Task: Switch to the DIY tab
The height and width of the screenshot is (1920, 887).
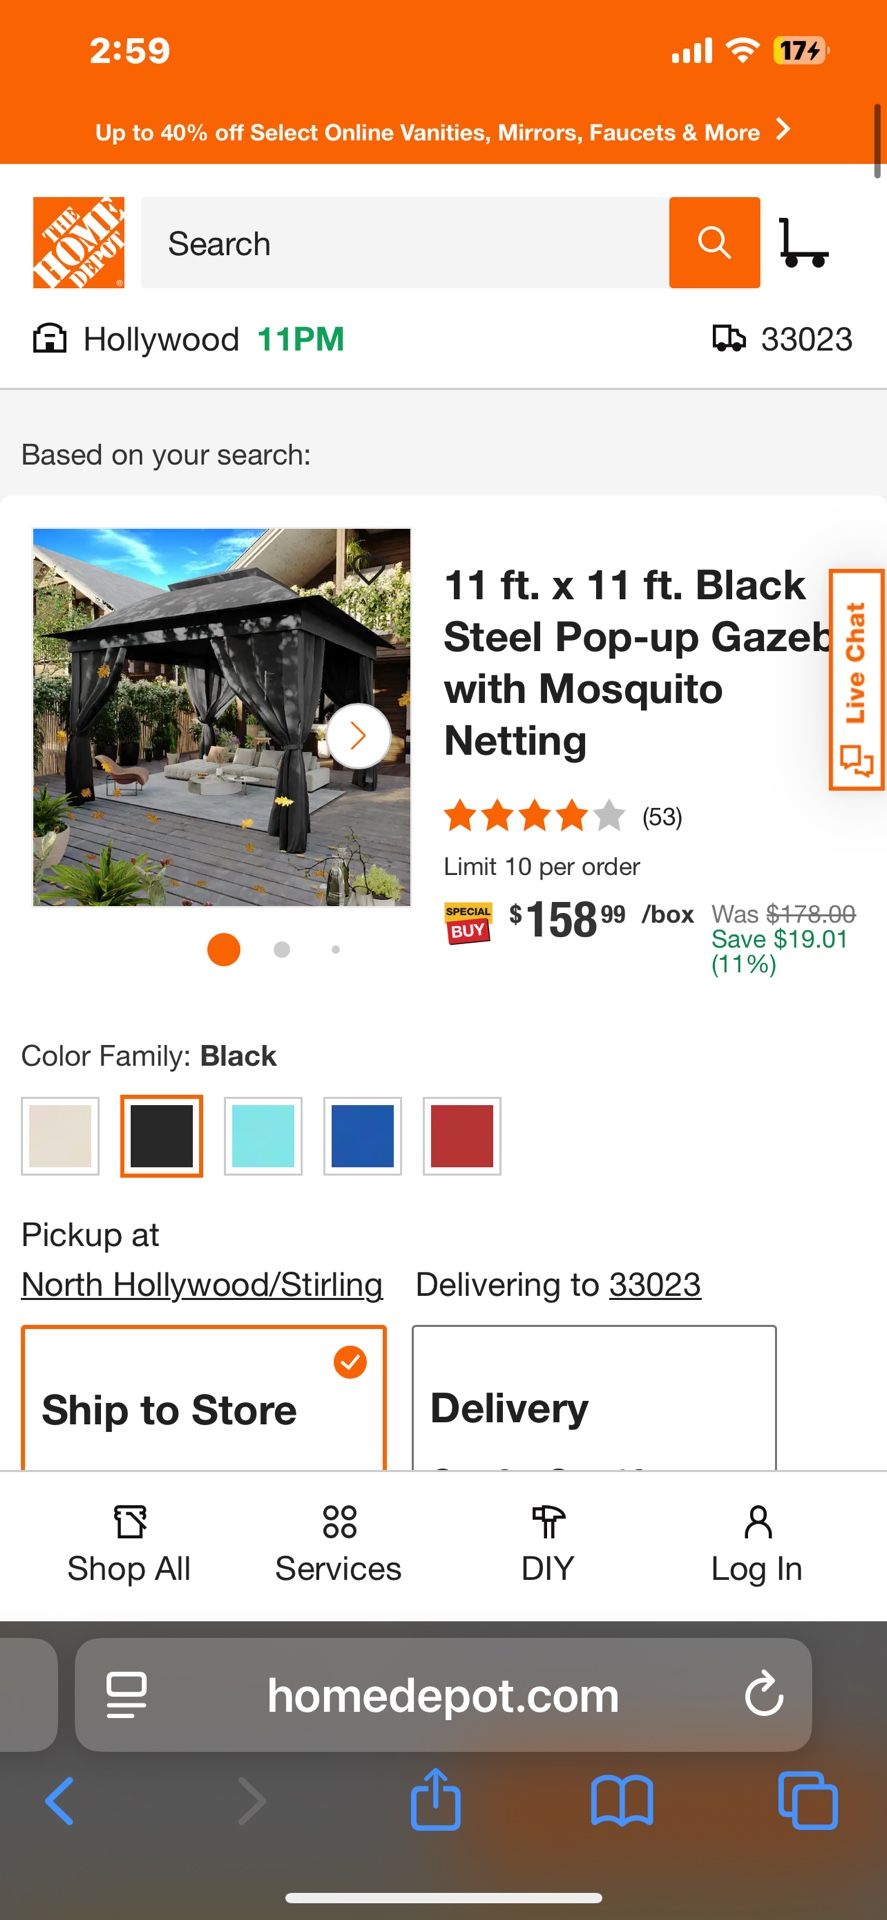Action: tap(547, 1545)
